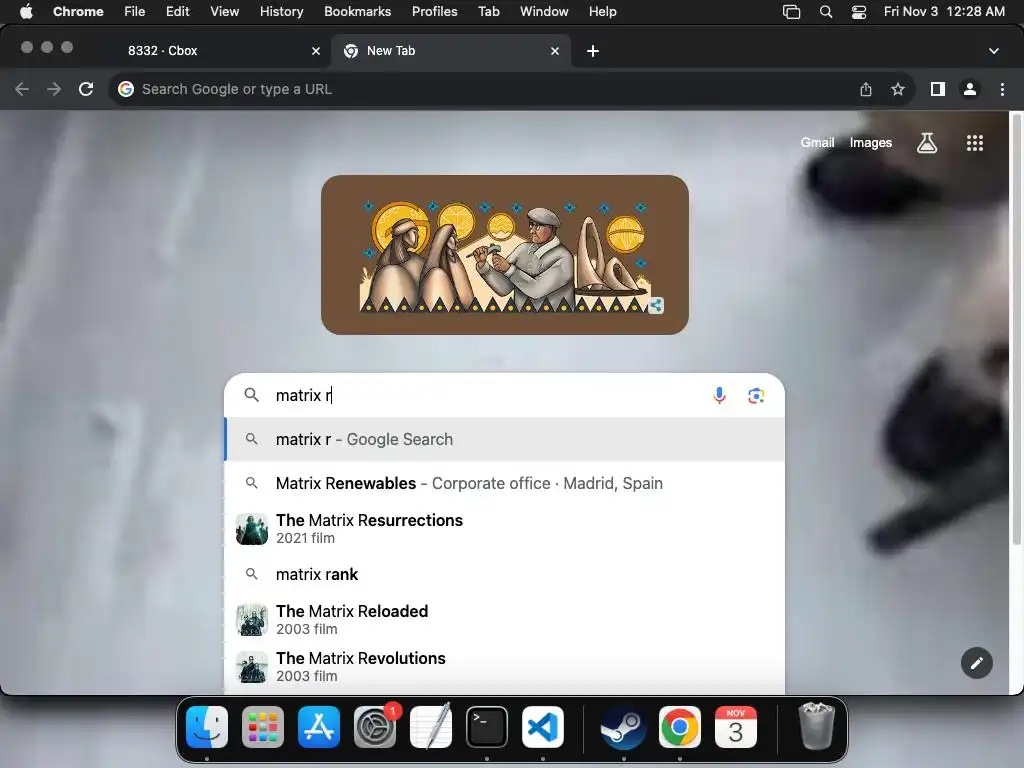
Task: Open Control Center in menu bar
Action: (x=859, y=11)
